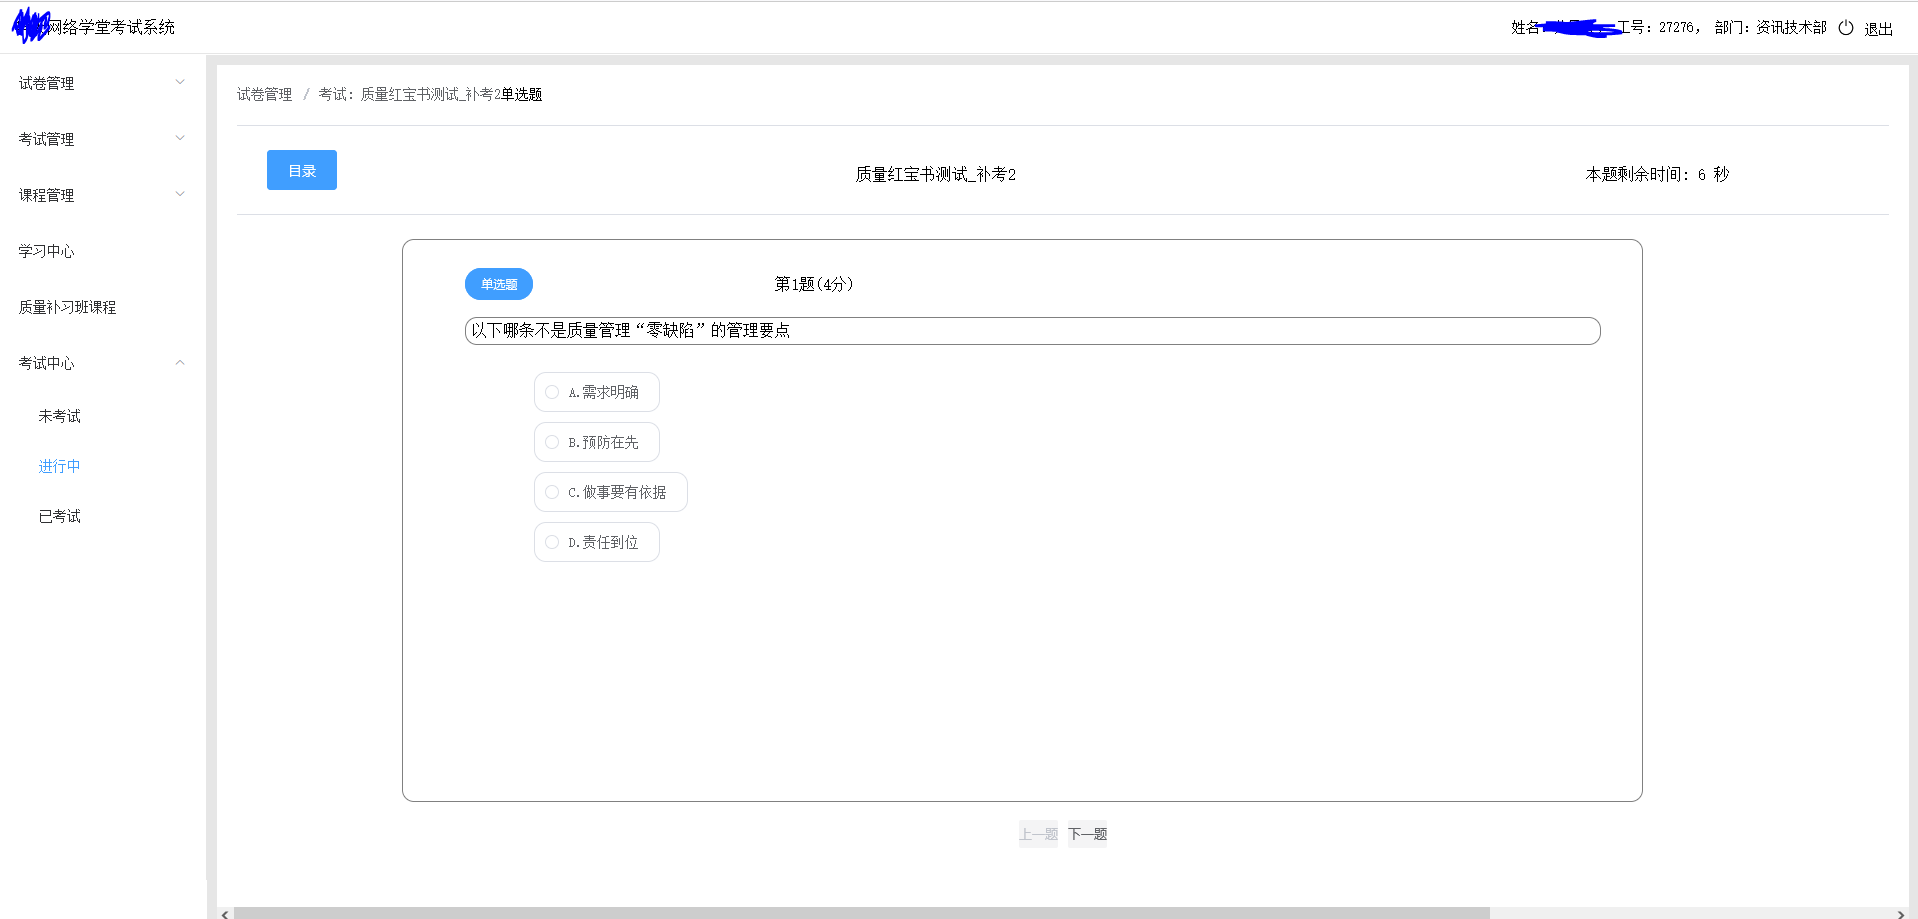Screen dimensions: 1918x919
Task: Open the 考试管理 sidebar menu
Action: pyautogui.click(x=102, y=139)
